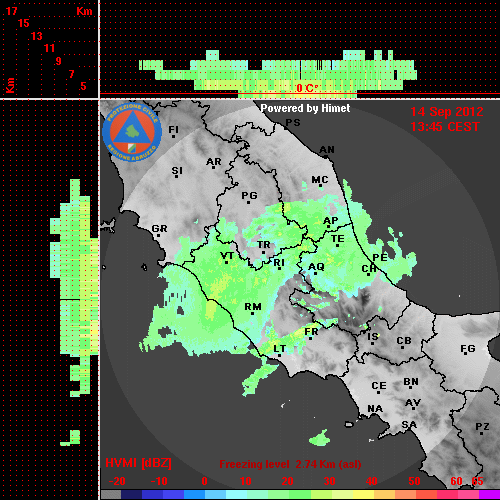Click the Powered by Himet text
The width and height of the screenshot is (500, 500).
305,108
